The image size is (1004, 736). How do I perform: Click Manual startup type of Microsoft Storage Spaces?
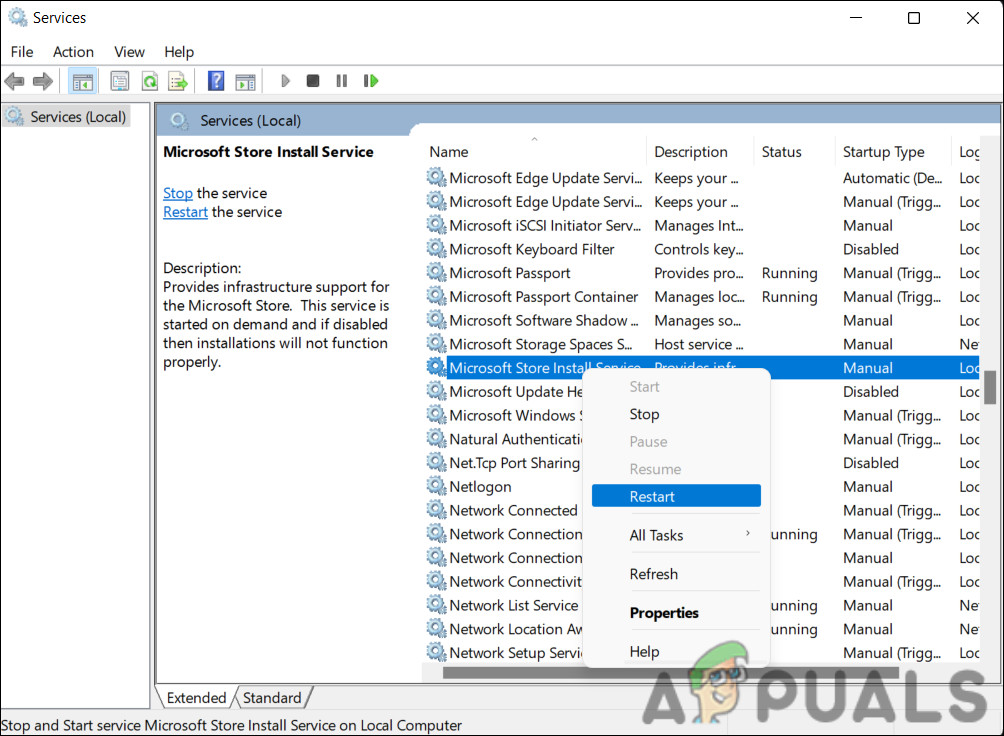(x=868, y=344)
